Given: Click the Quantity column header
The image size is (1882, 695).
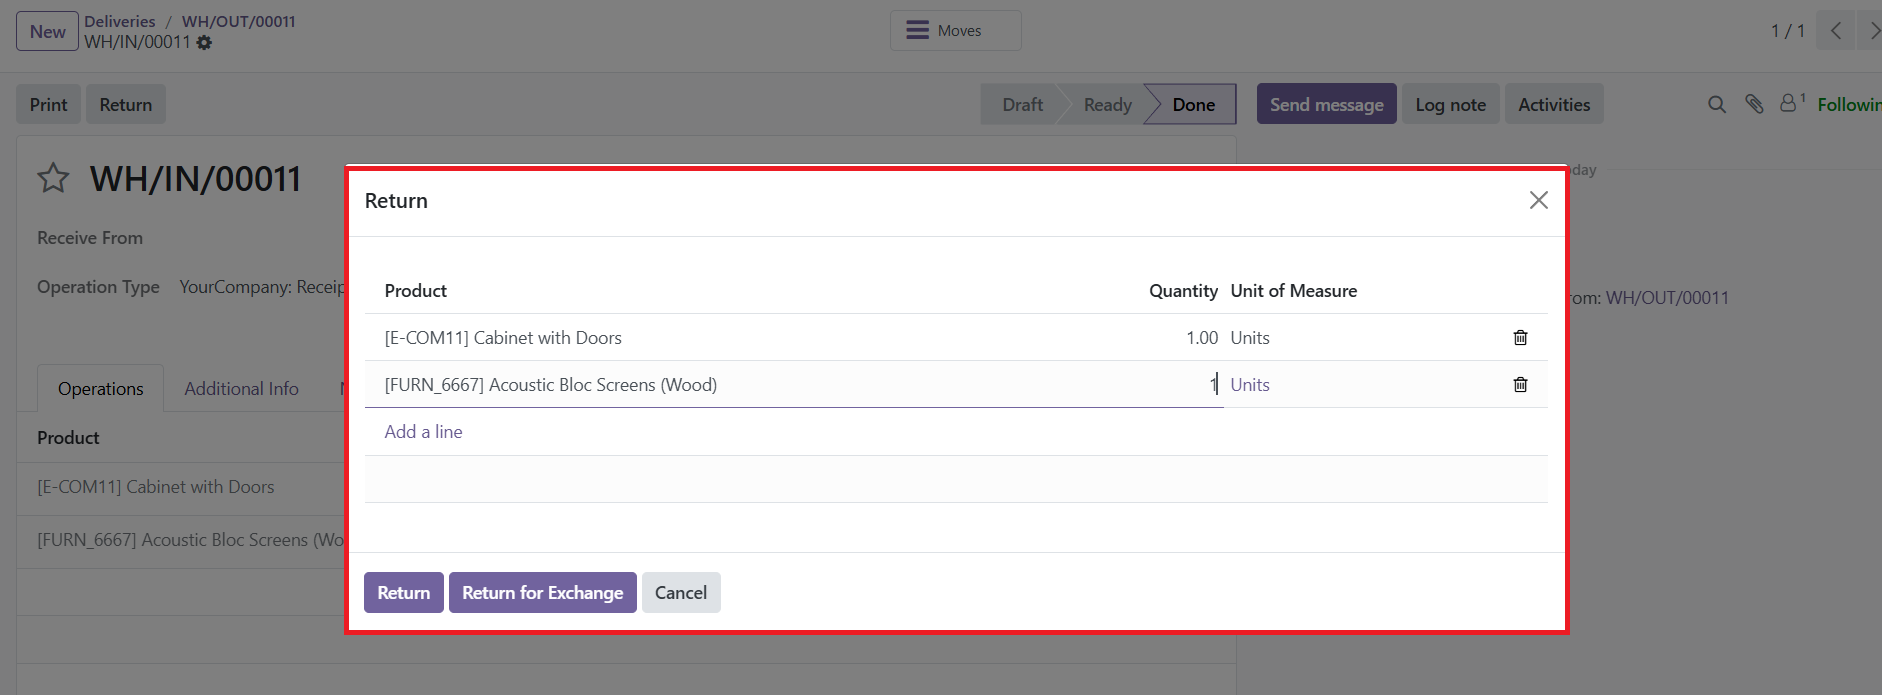Looking at the screenshot, I should 1183,291.
